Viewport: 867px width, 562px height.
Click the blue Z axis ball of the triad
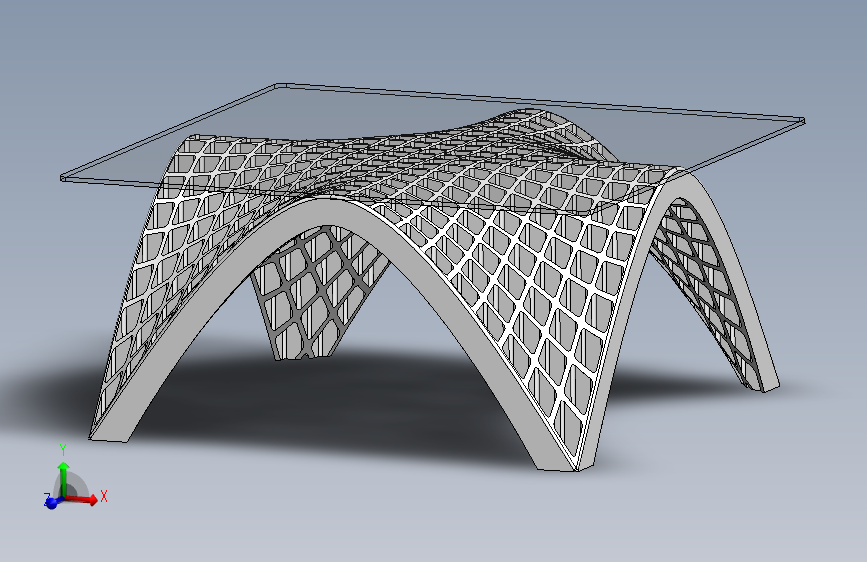pos(51,503)
